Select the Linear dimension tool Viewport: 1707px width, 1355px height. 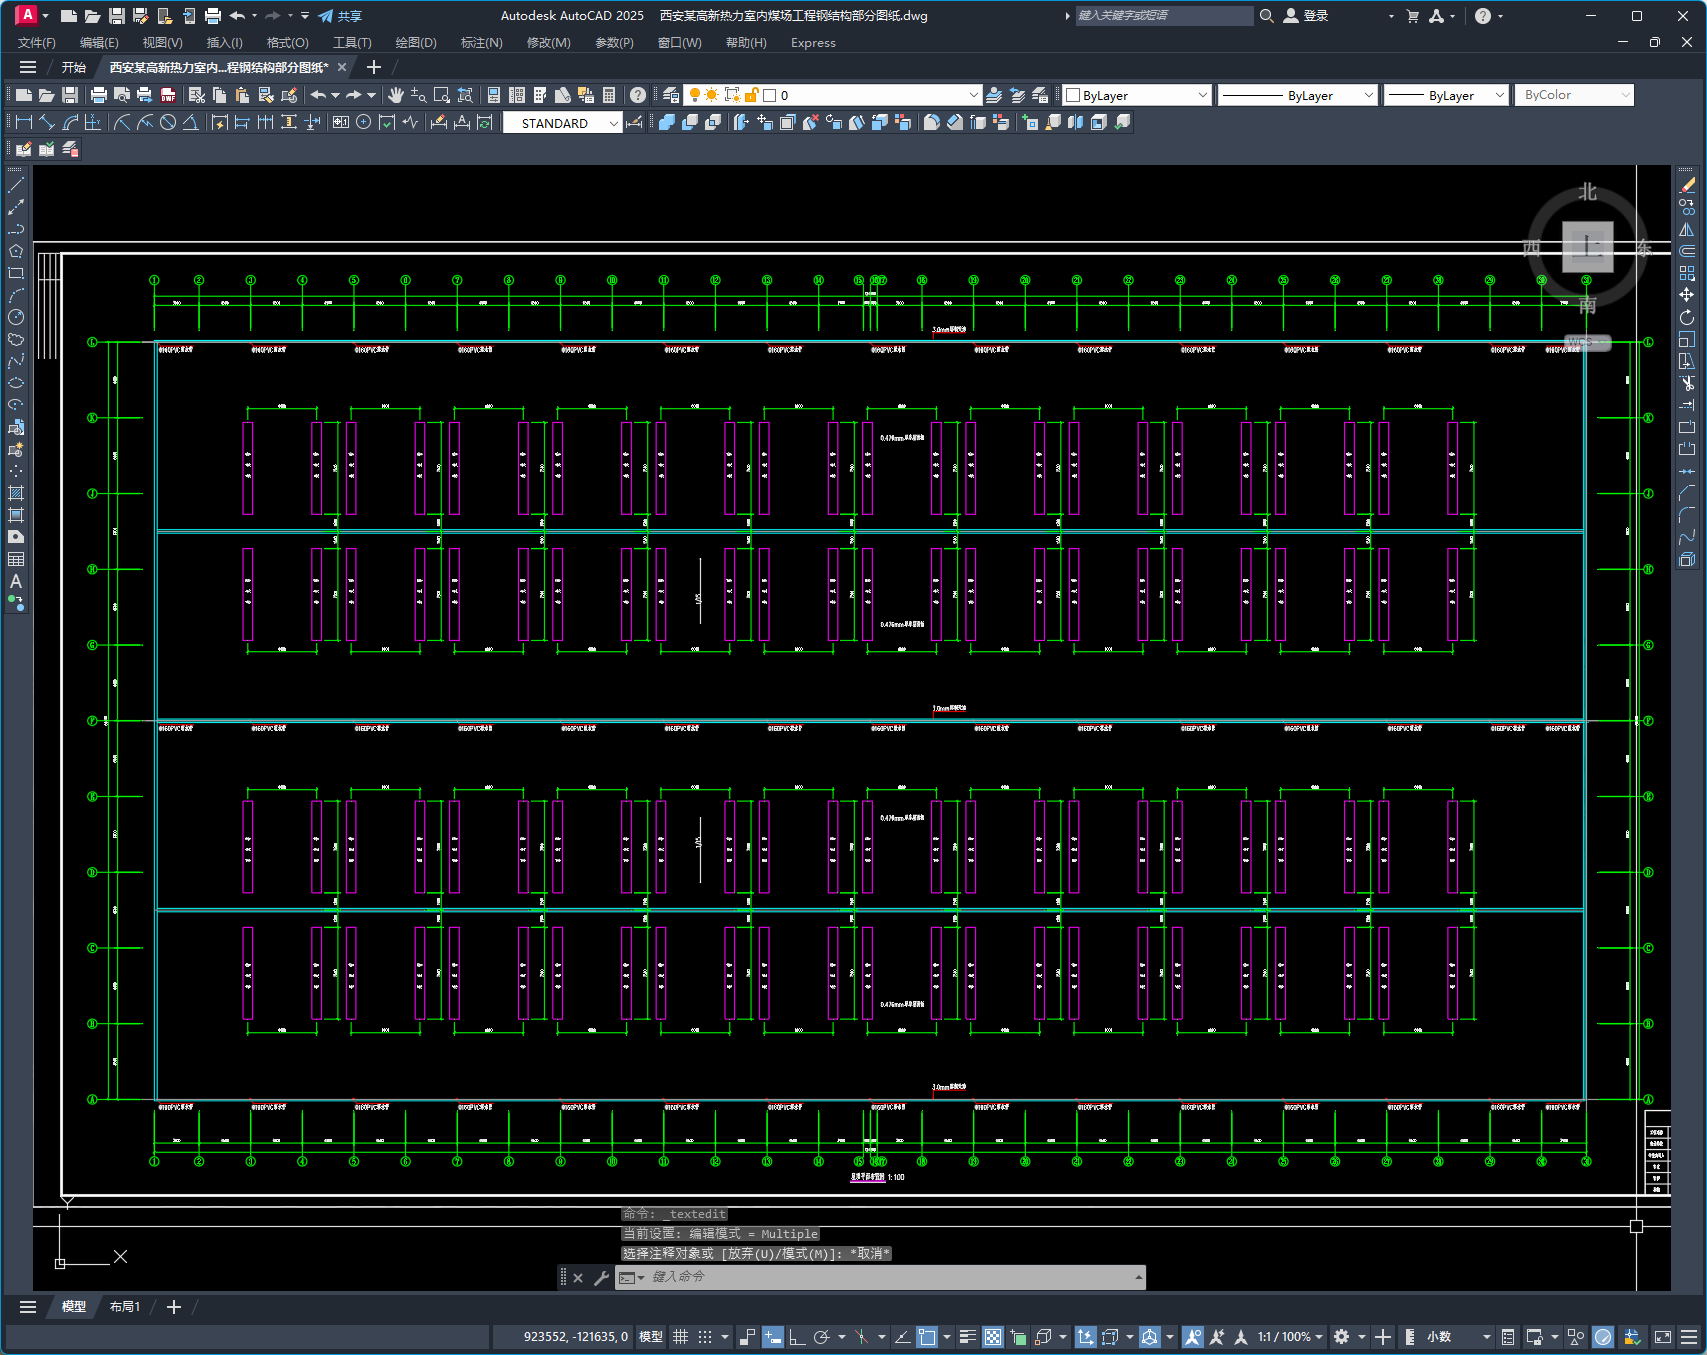(23, 122)
